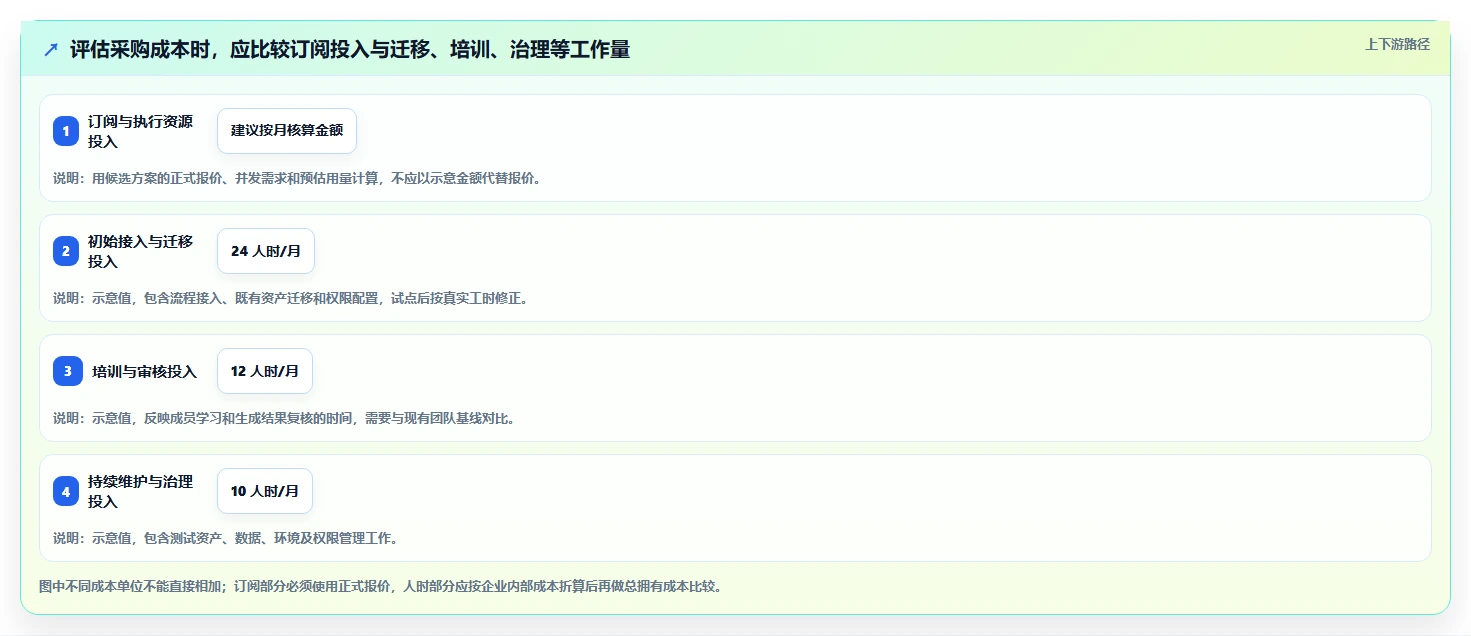The image size is (1471, 636).
Task: Click the 建议按月核算金额 pill
Action: point(287,131)
